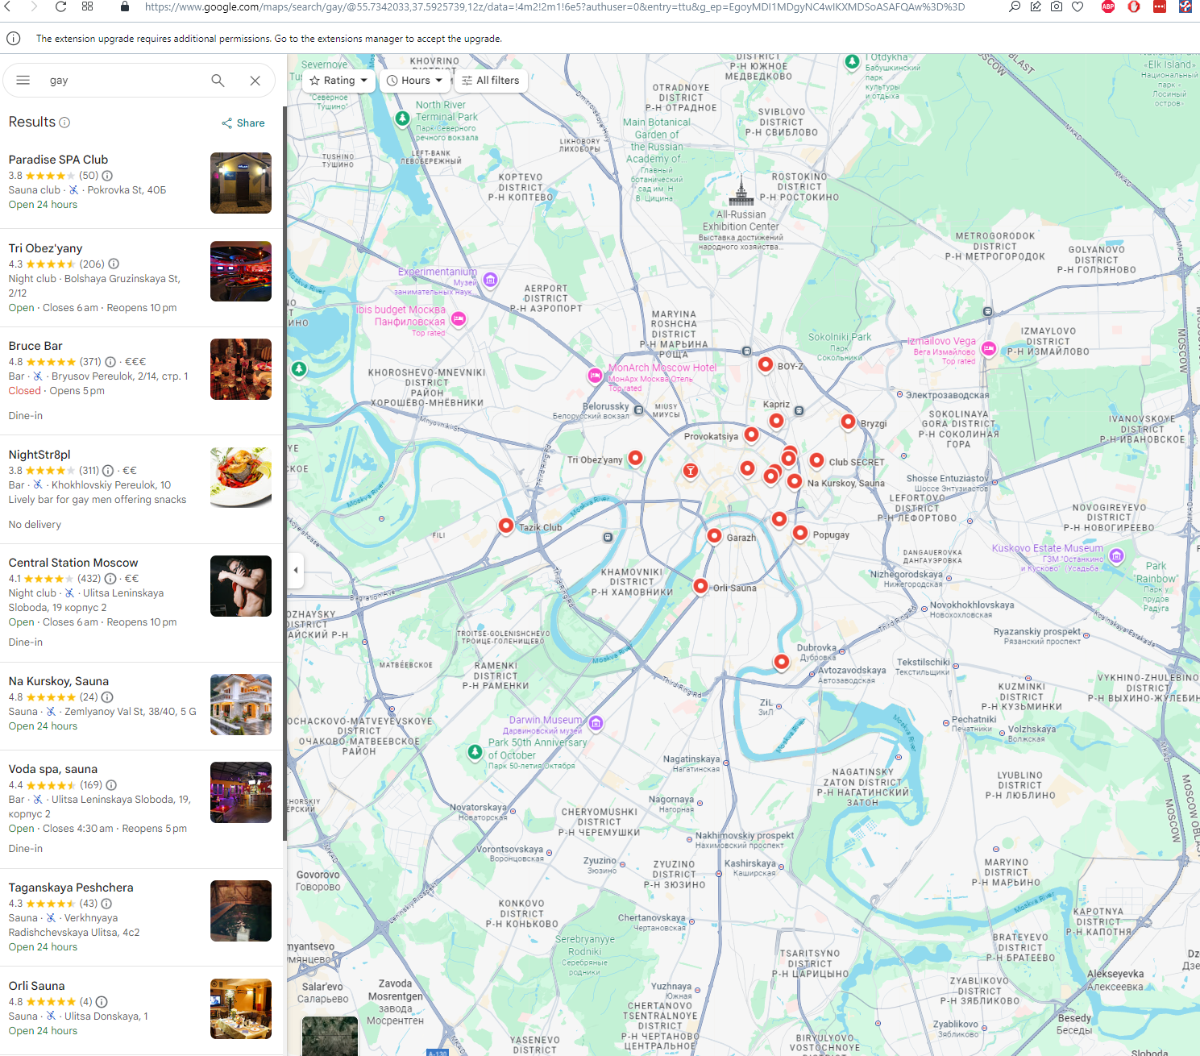
Task: Click the browser heart bookmark icon
Action: click(1077, 7)
